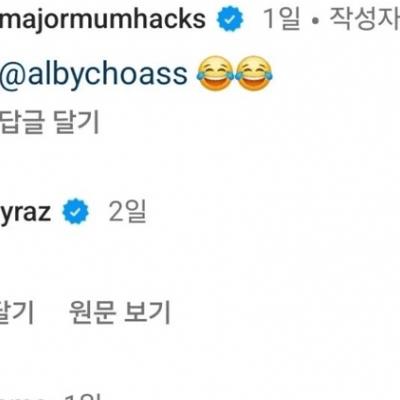Screen dimensions: 400x400
Task: Open the @albychoass mention
Action: point(94,74)
